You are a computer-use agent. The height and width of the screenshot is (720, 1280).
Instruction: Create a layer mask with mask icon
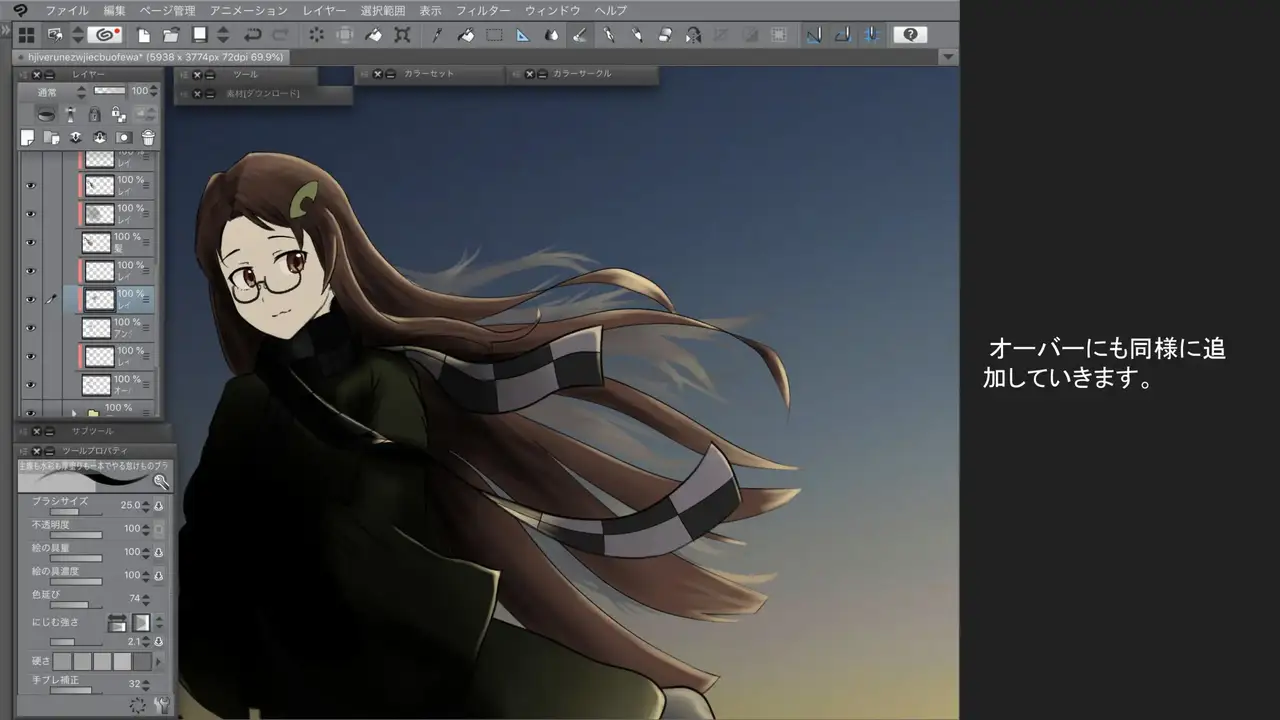[x=123, y=138]
